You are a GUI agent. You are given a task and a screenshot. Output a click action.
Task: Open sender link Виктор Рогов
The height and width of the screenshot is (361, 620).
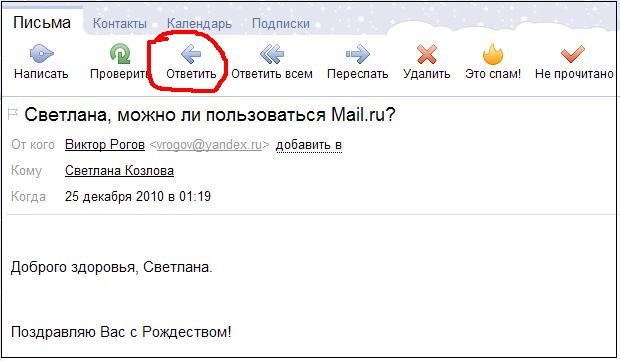tap(105, 145)
